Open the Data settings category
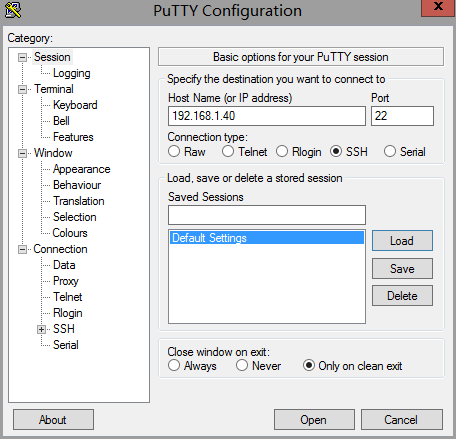456x439 pixels. 64,265
